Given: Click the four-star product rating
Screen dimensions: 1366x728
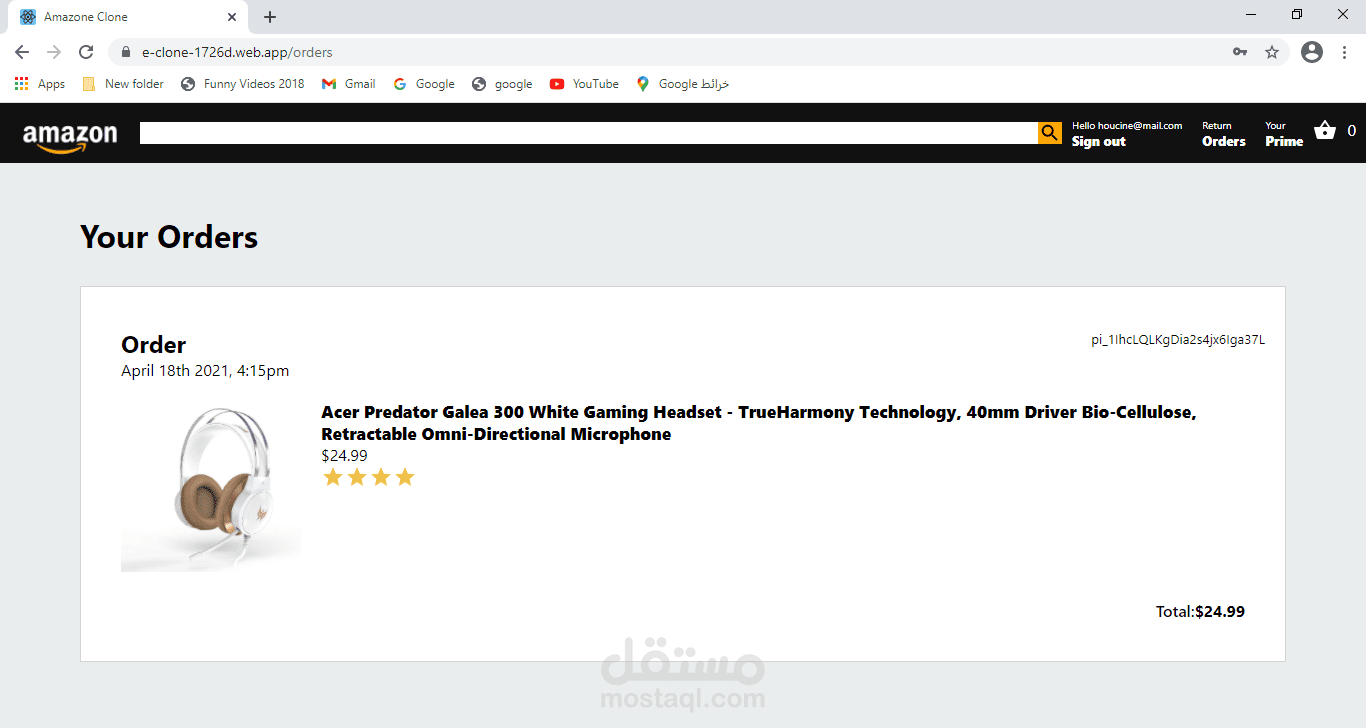Looking at the screenshot, I should point(369,478).
